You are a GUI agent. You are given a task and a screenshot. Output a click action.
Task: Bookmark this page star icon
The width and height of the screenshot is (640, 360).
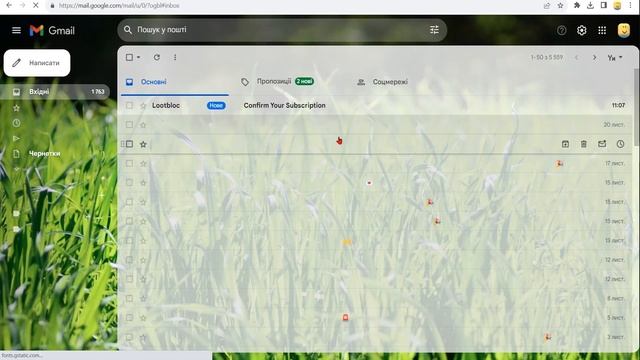click(x=560, y=5)
